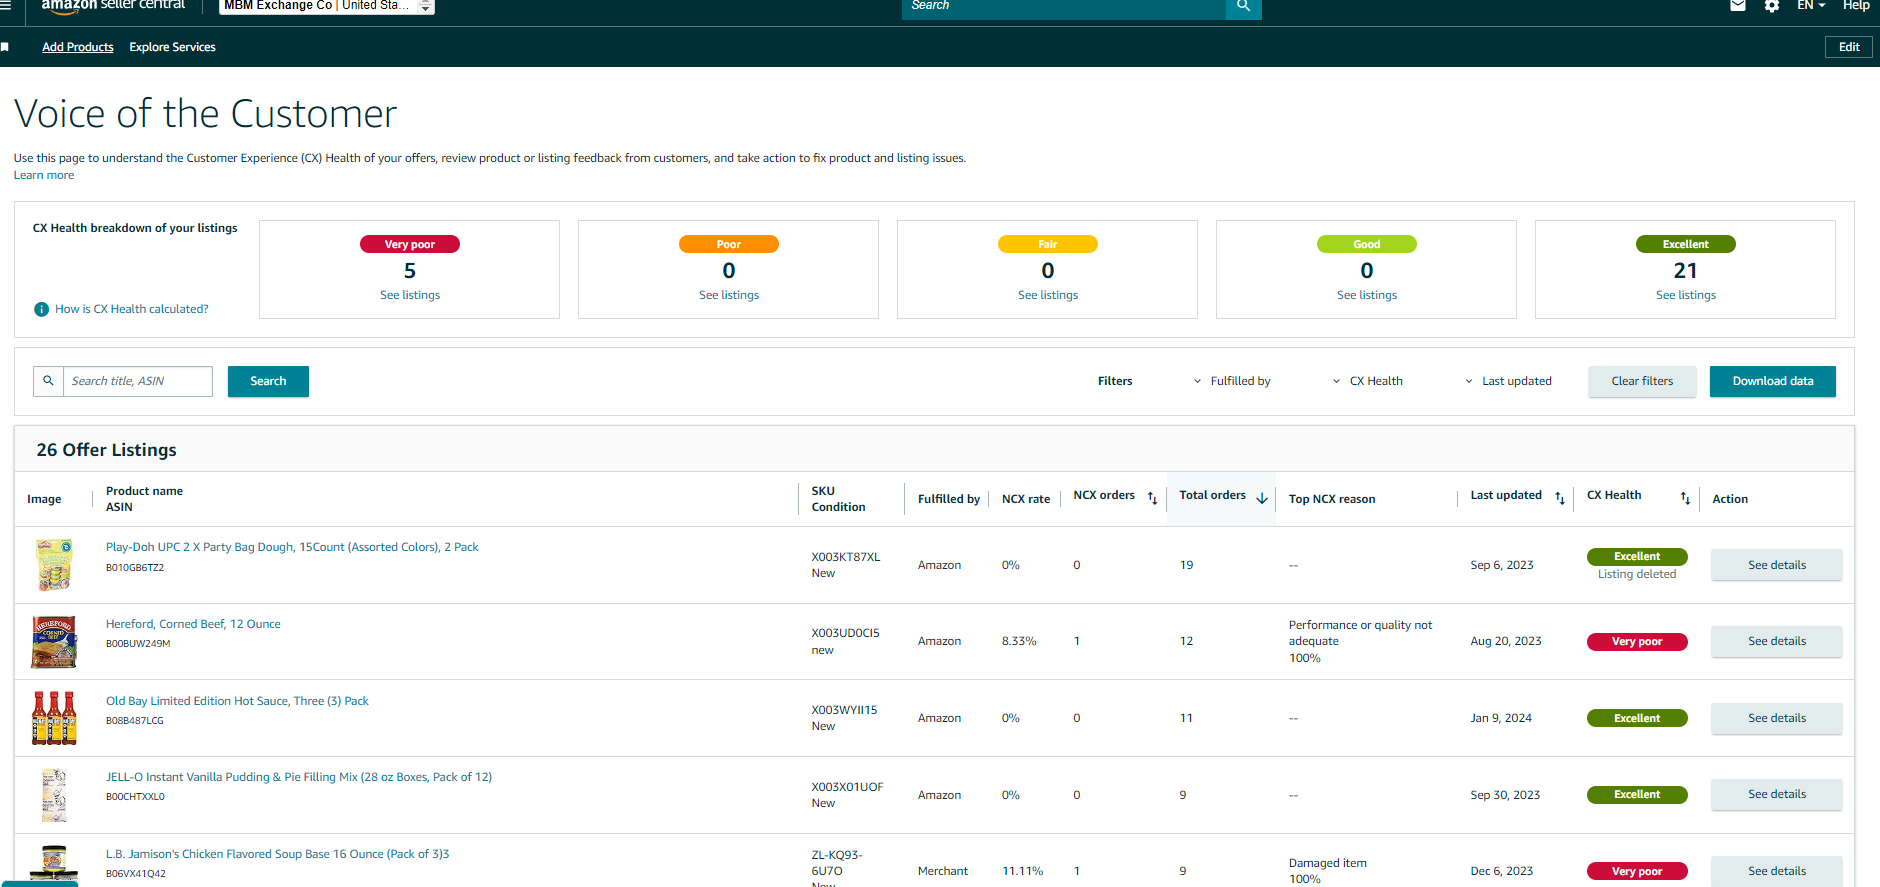The height and width of the screenshot is (887, 1880).
Task: Click the dark green Excellent badge in breakdown
Action: tap(1686, 244)
